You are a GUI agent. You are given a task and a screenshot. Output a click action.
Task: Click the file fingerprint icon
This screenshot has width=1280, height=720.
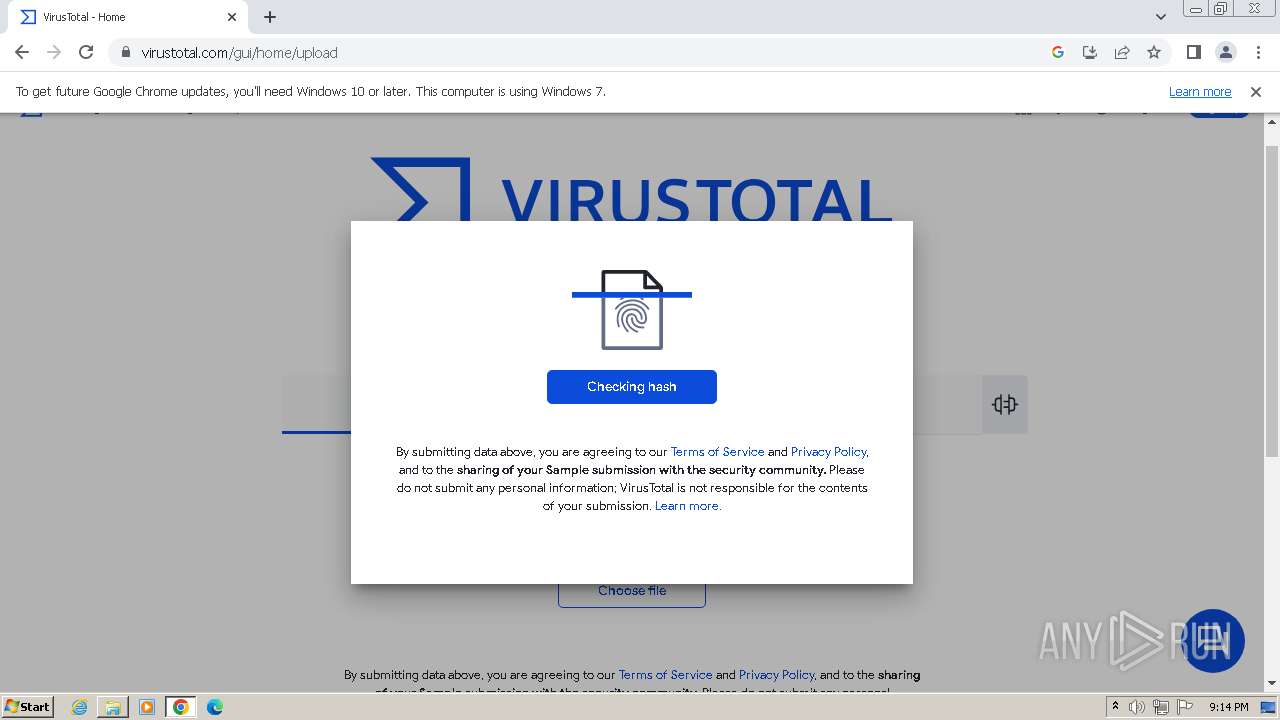(x=632, y=310)
